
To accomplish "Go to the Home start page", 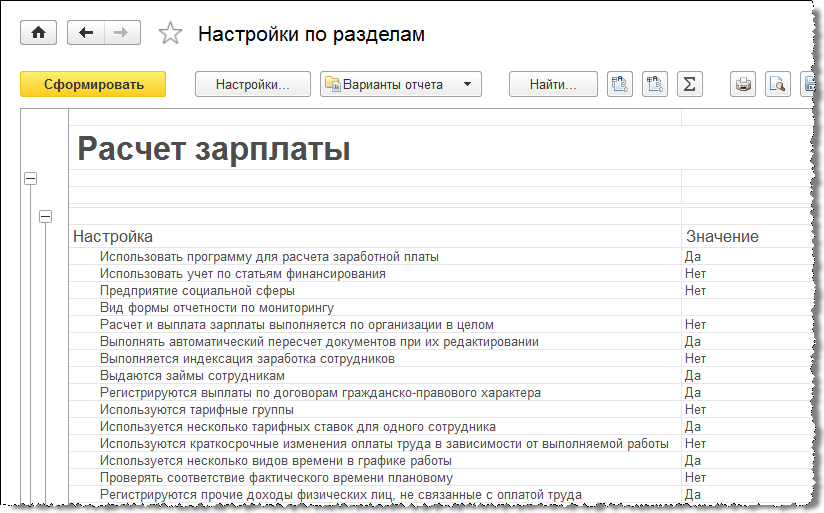I will 39,33.
